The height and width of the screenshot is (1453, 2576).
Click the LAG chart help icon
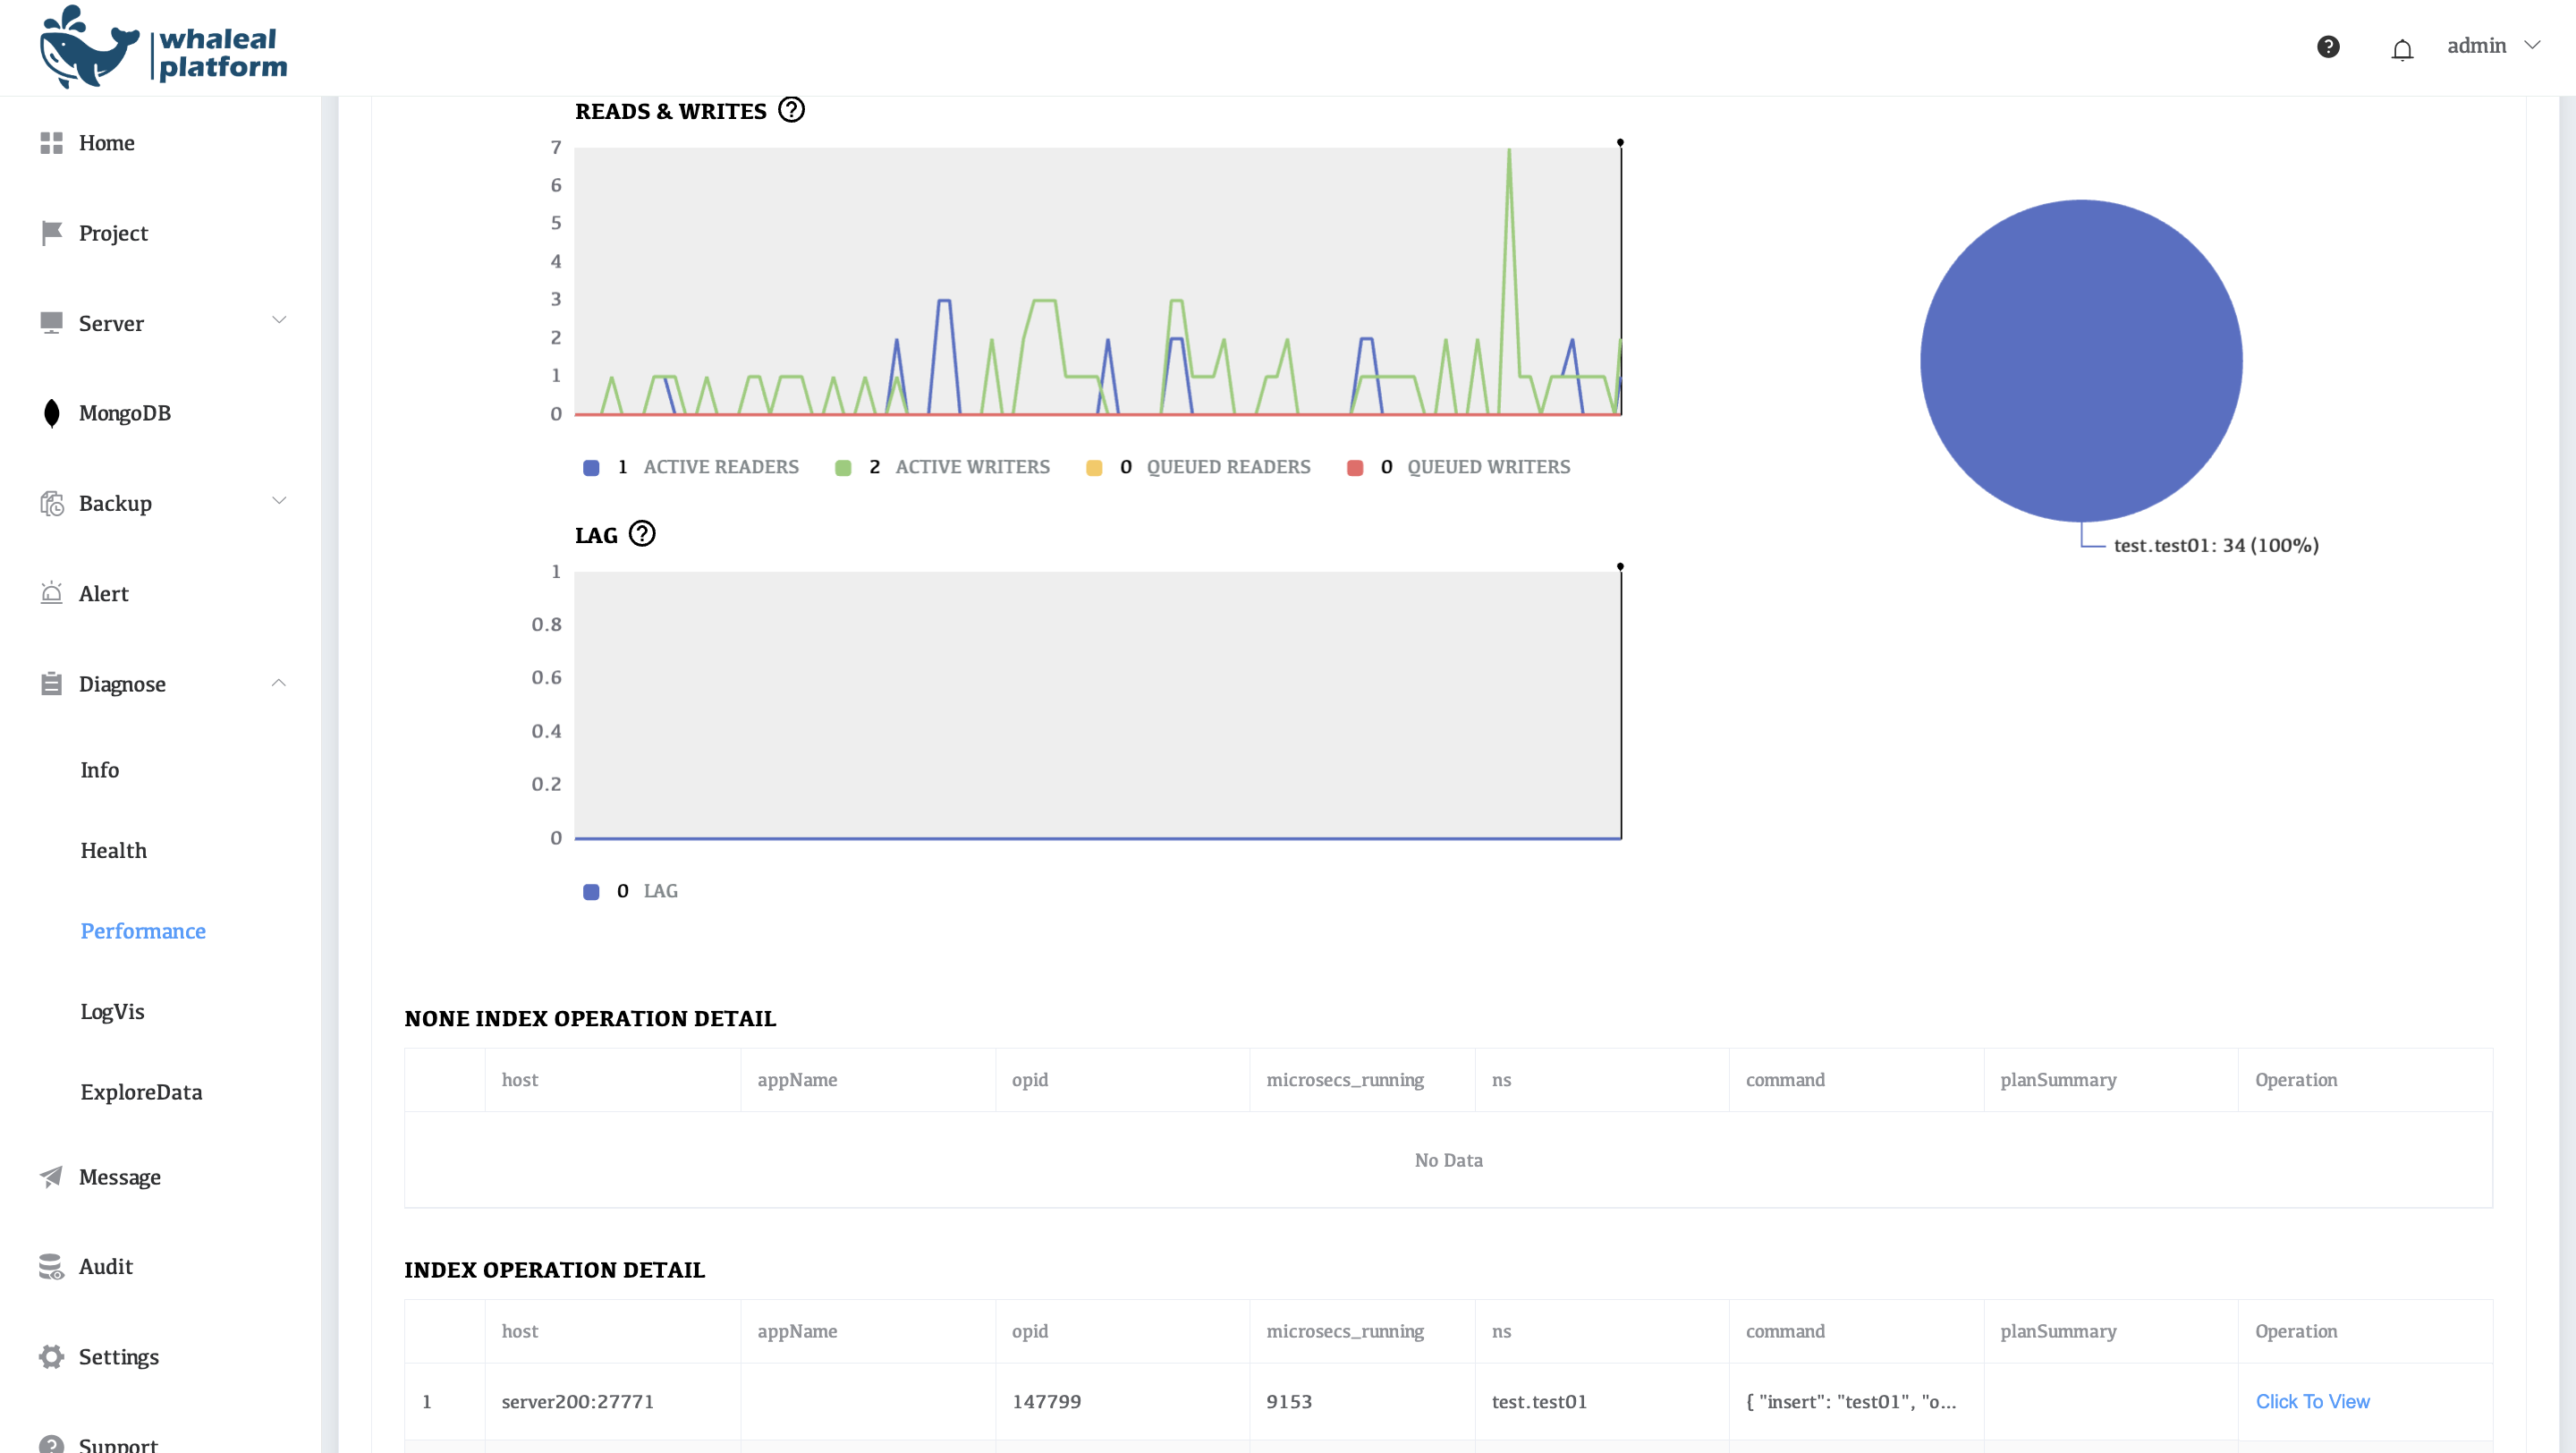click(642, 534)
